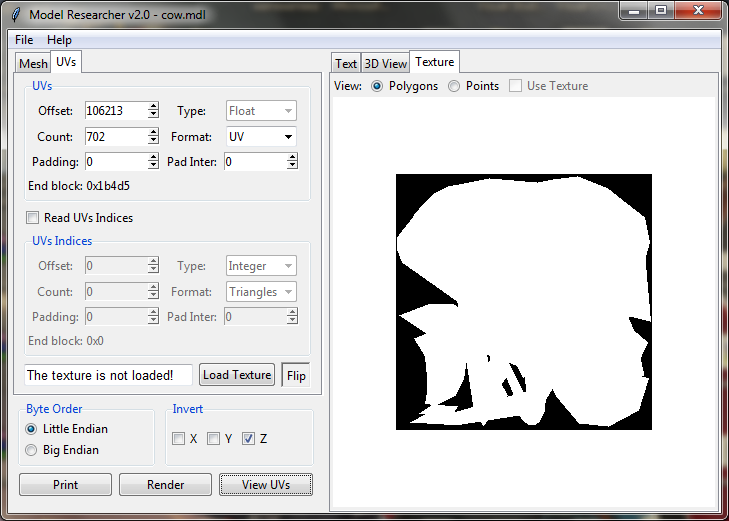Toggle Invert X checkbox

[179, 438]
